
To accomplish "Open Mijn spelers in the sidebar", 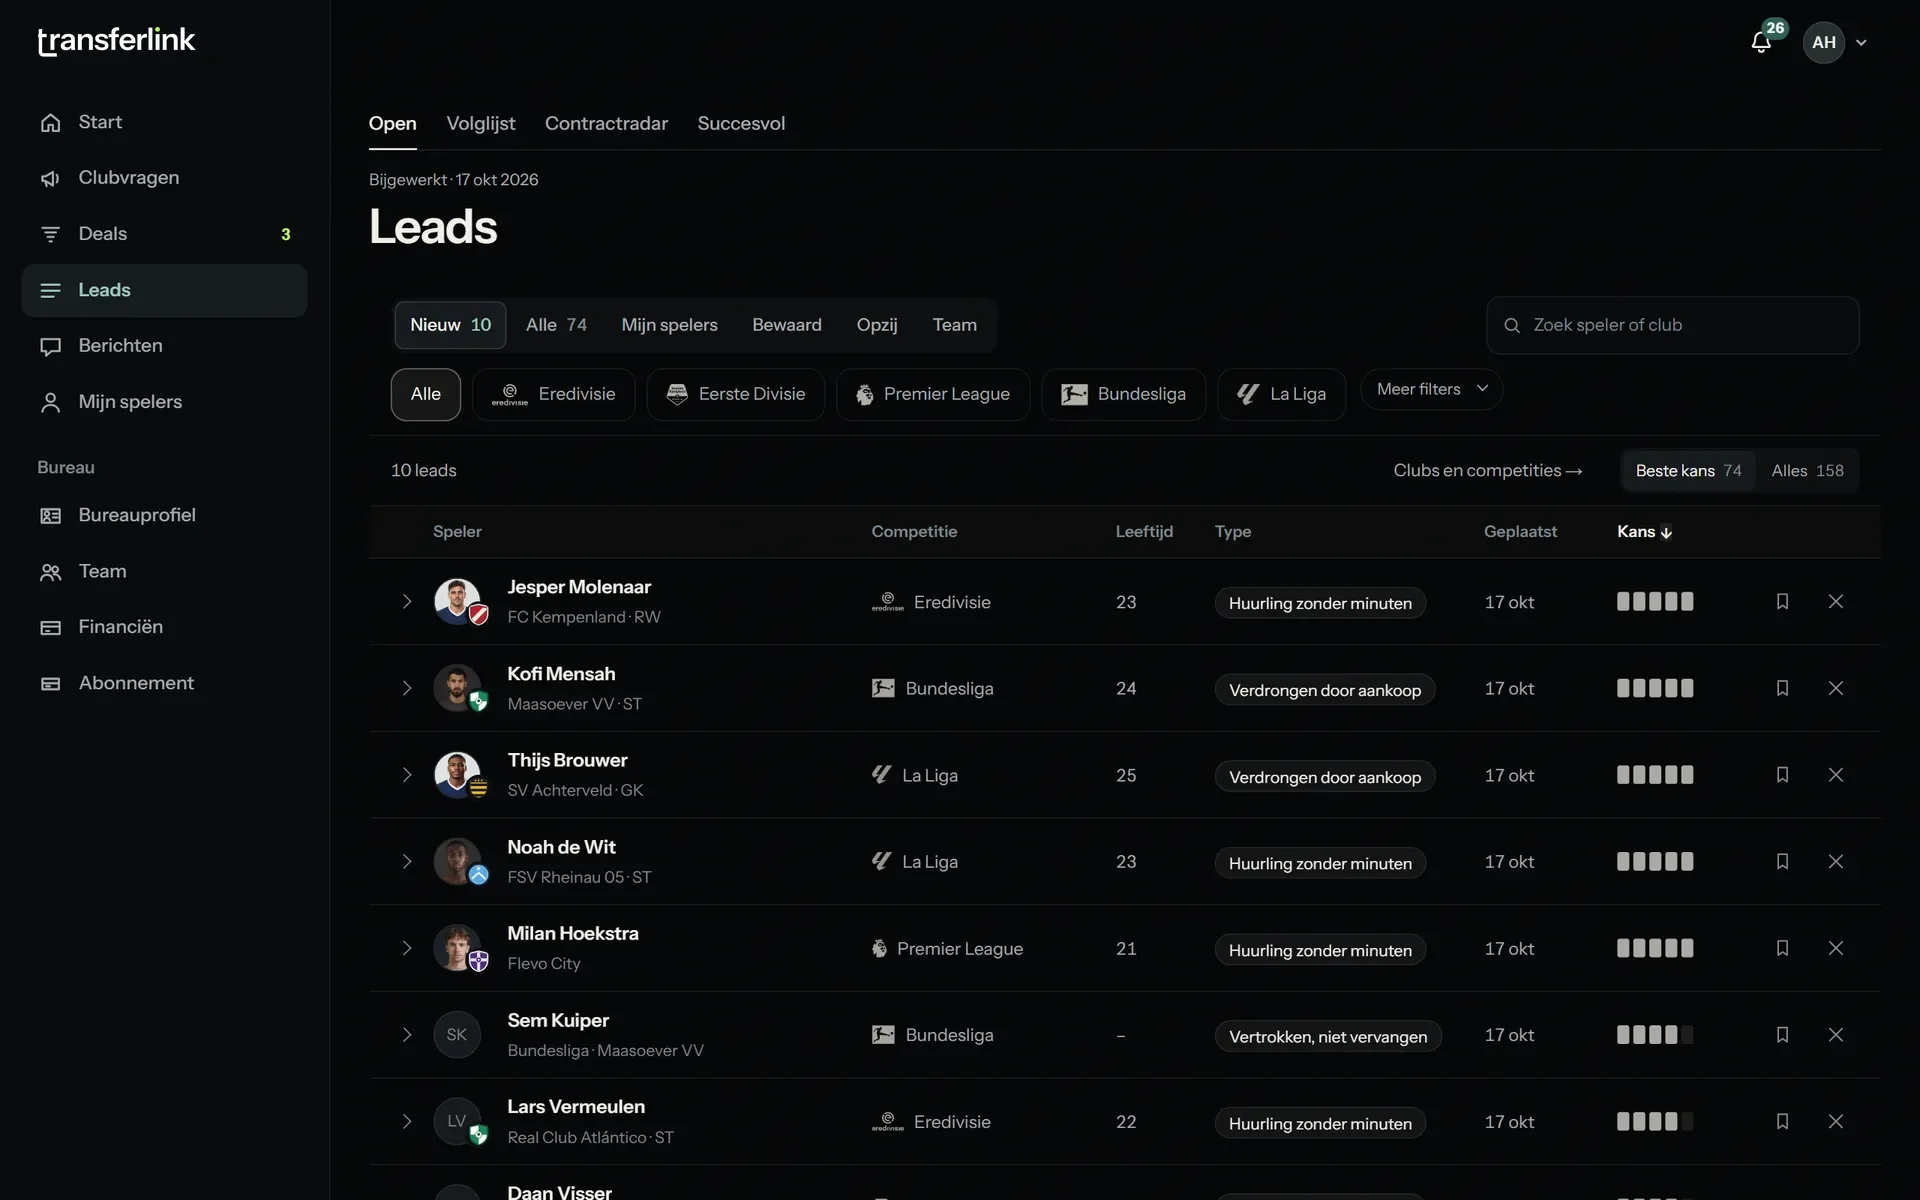I will pos(164,402).
